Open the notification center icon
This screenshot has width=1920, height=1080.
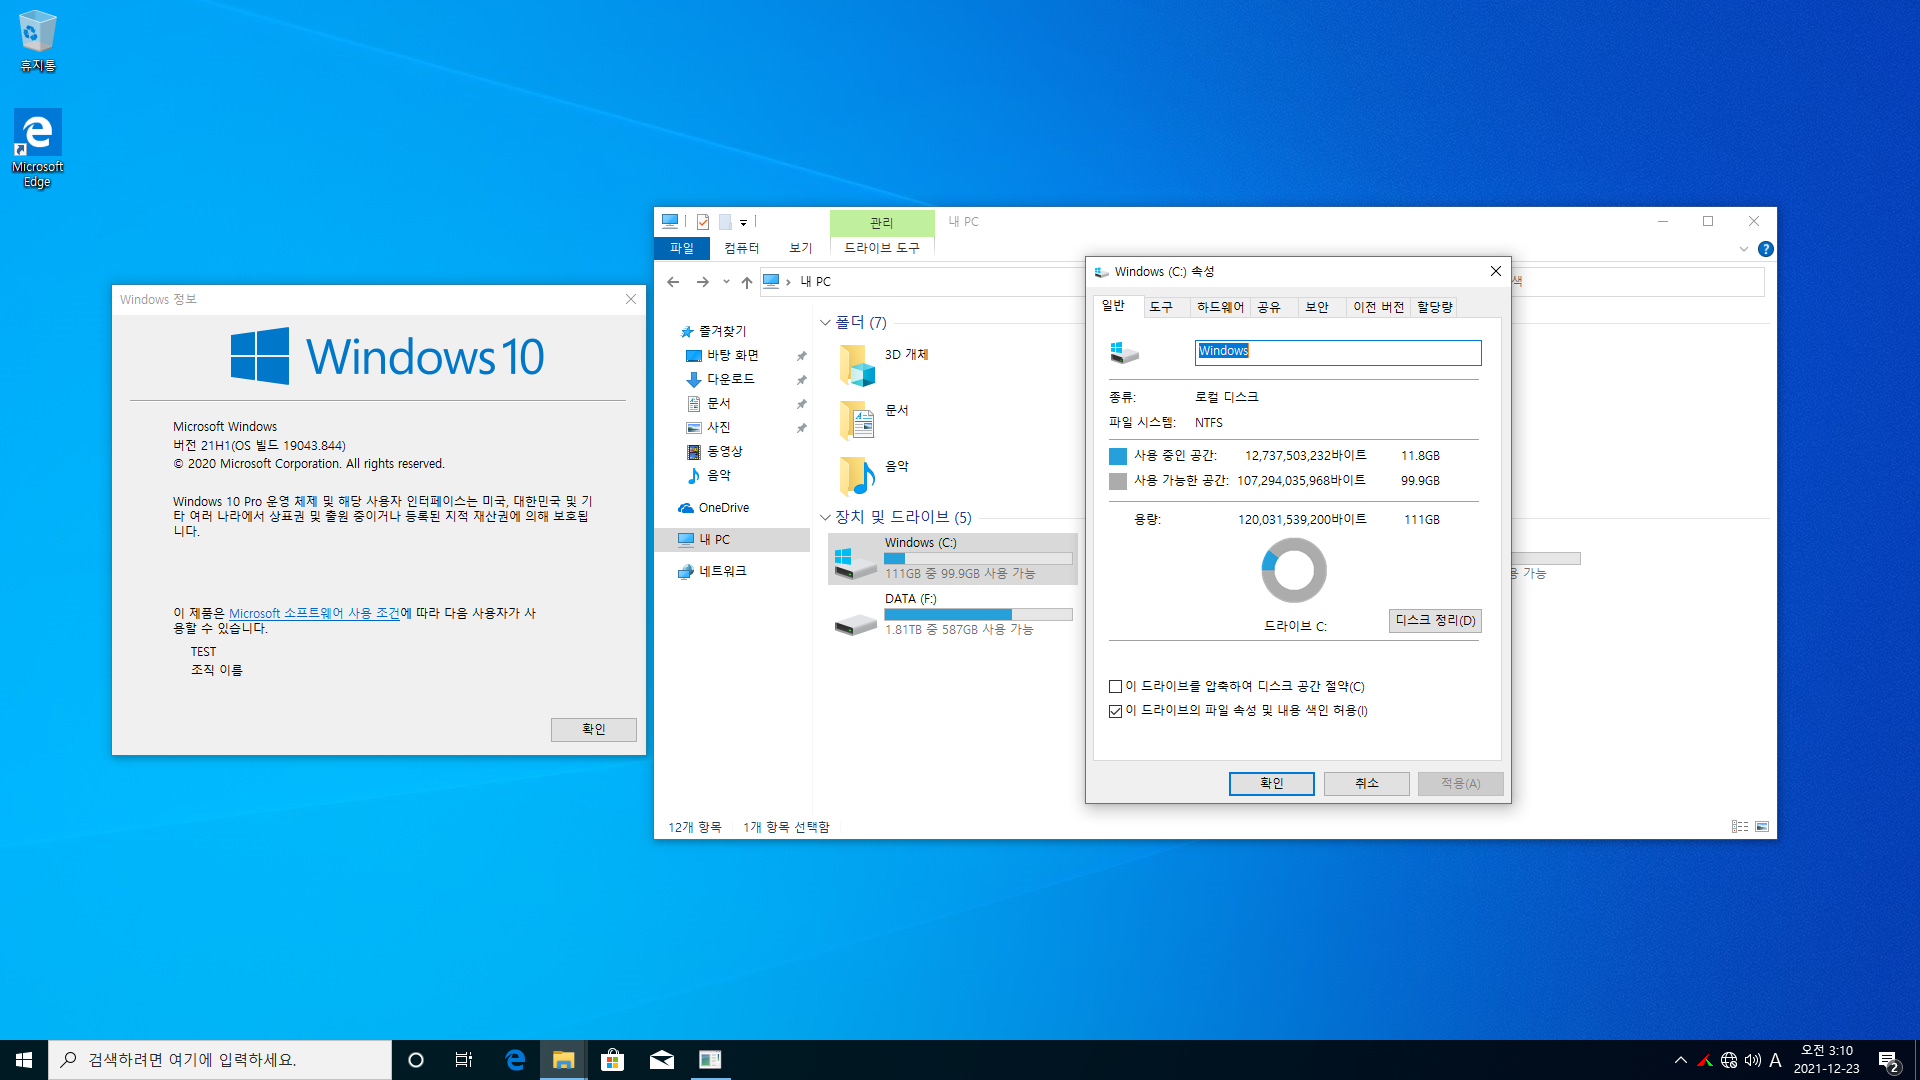pos(1889,1060)
